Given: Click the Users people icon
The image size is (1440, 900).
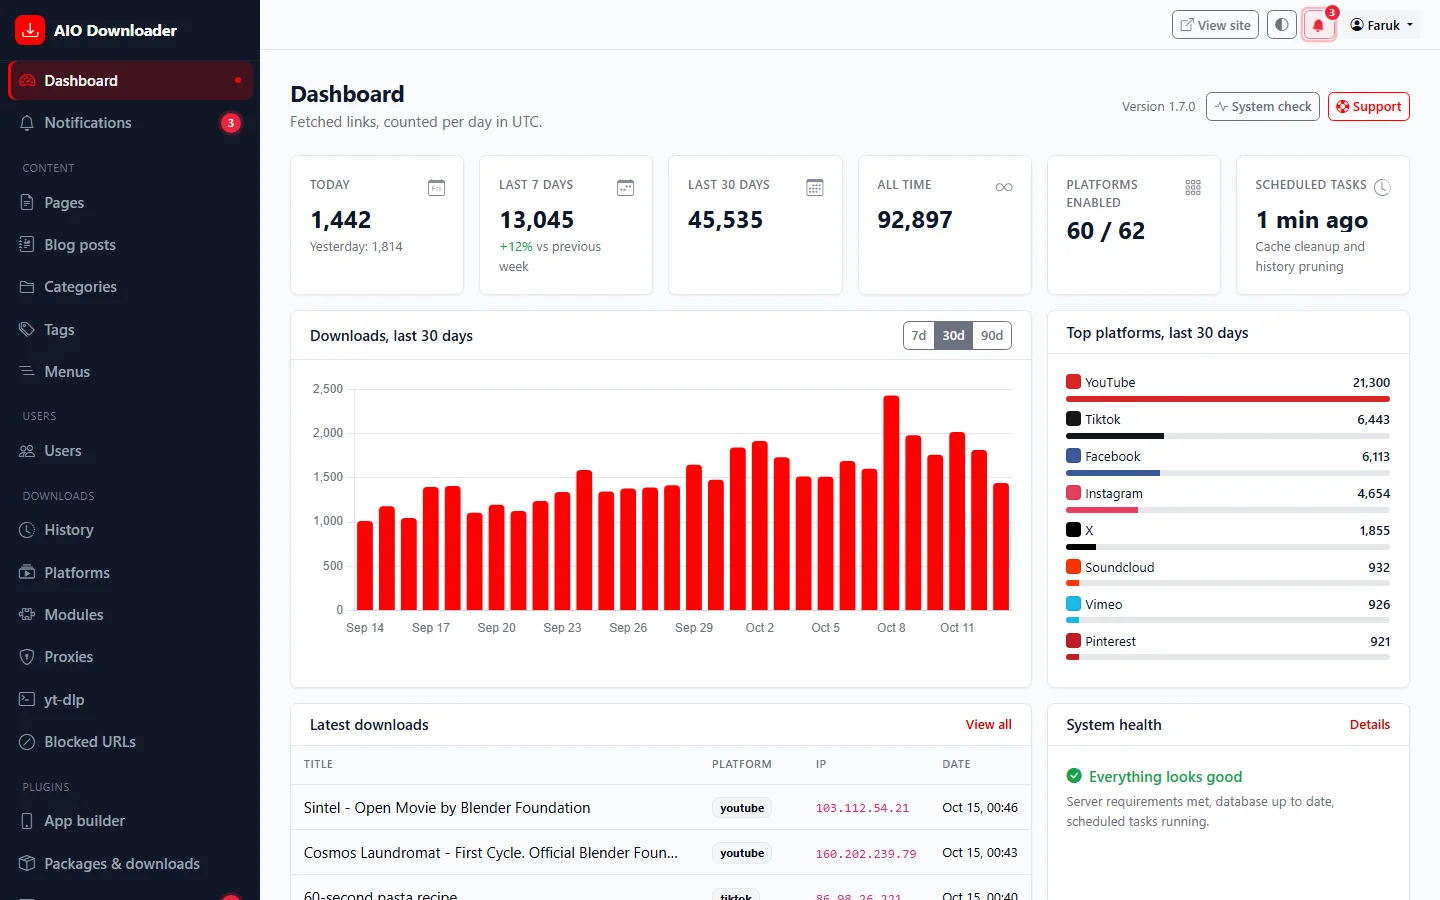Looking at the screenshot, I should pyautogui.click(x=27, y=451).
